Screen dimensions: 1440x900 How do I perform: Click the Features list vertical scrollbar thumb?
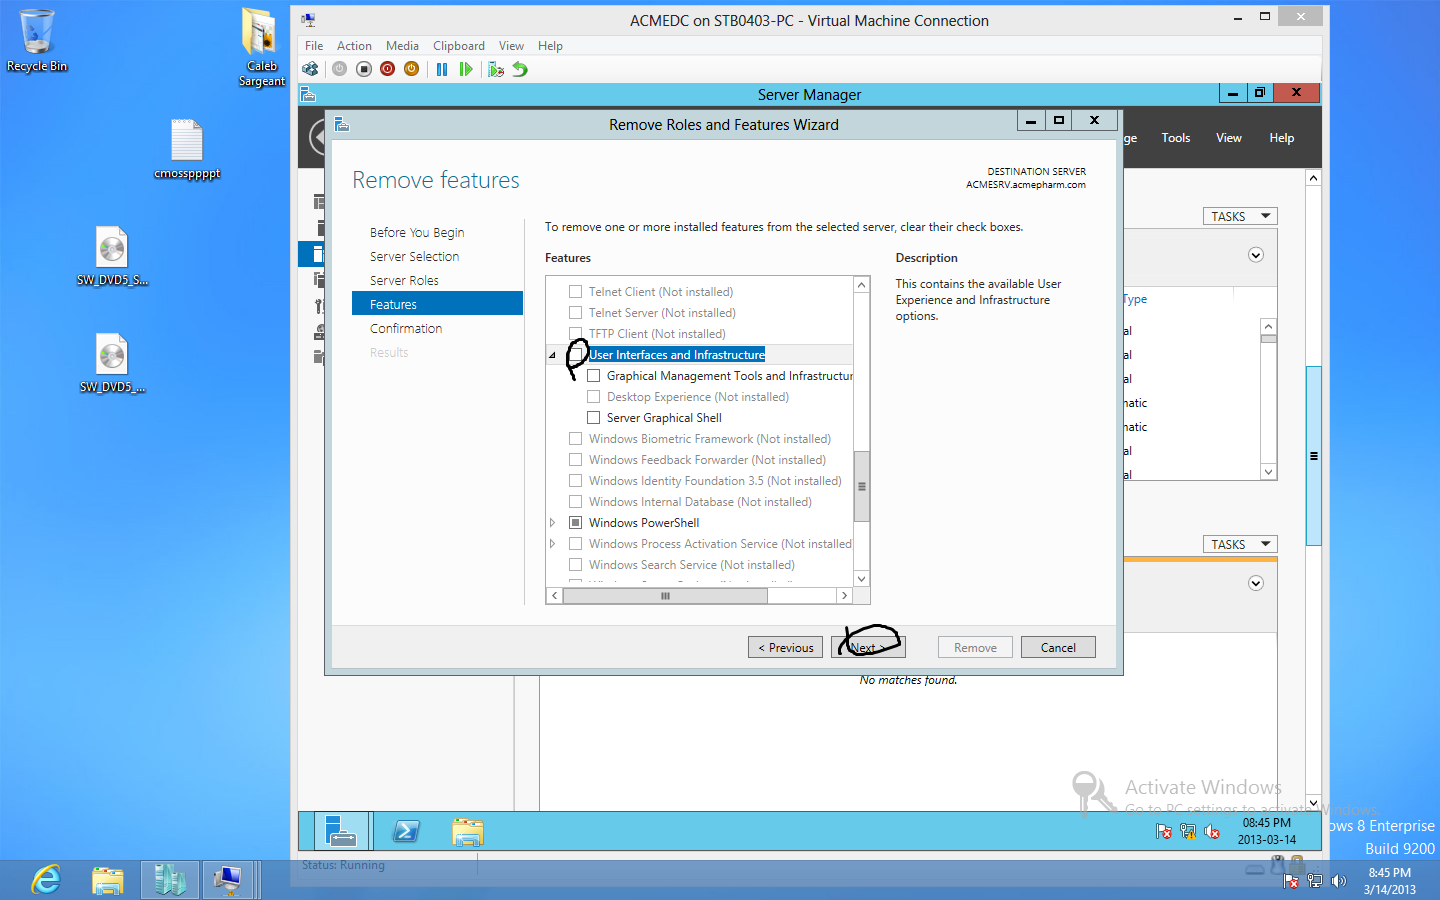861,487
